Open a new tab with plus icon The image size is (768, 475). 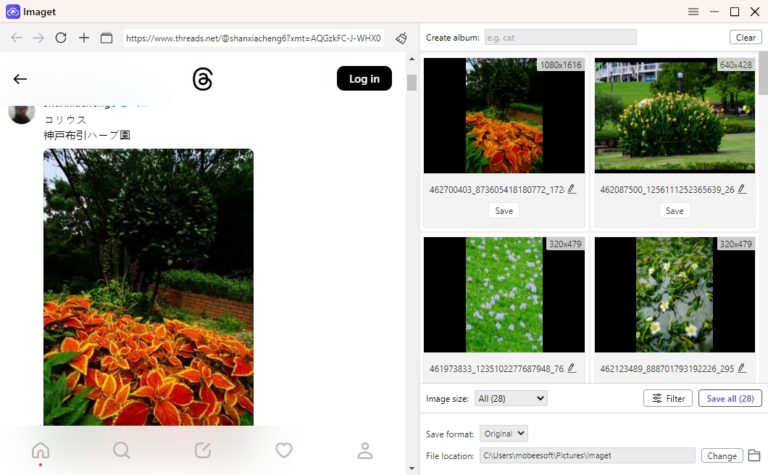pyautogui.click(x=84, y=38)
